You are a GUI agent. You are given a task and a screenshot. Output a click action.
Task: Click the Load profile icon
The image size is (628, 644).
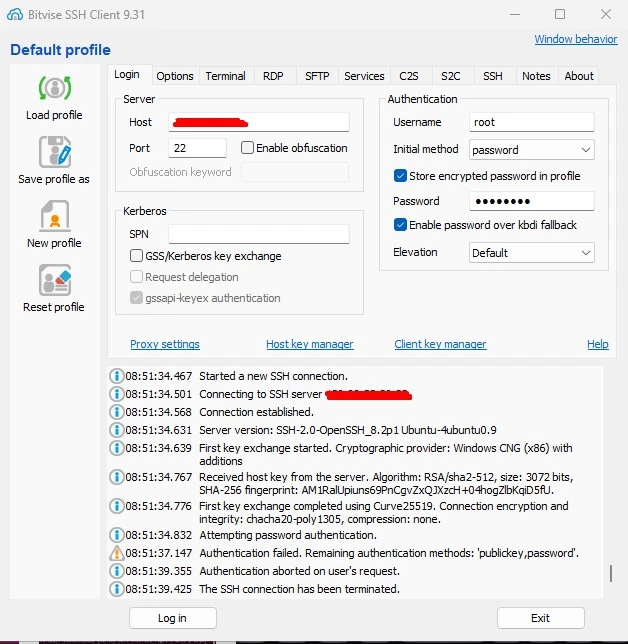tap(54, 88)
